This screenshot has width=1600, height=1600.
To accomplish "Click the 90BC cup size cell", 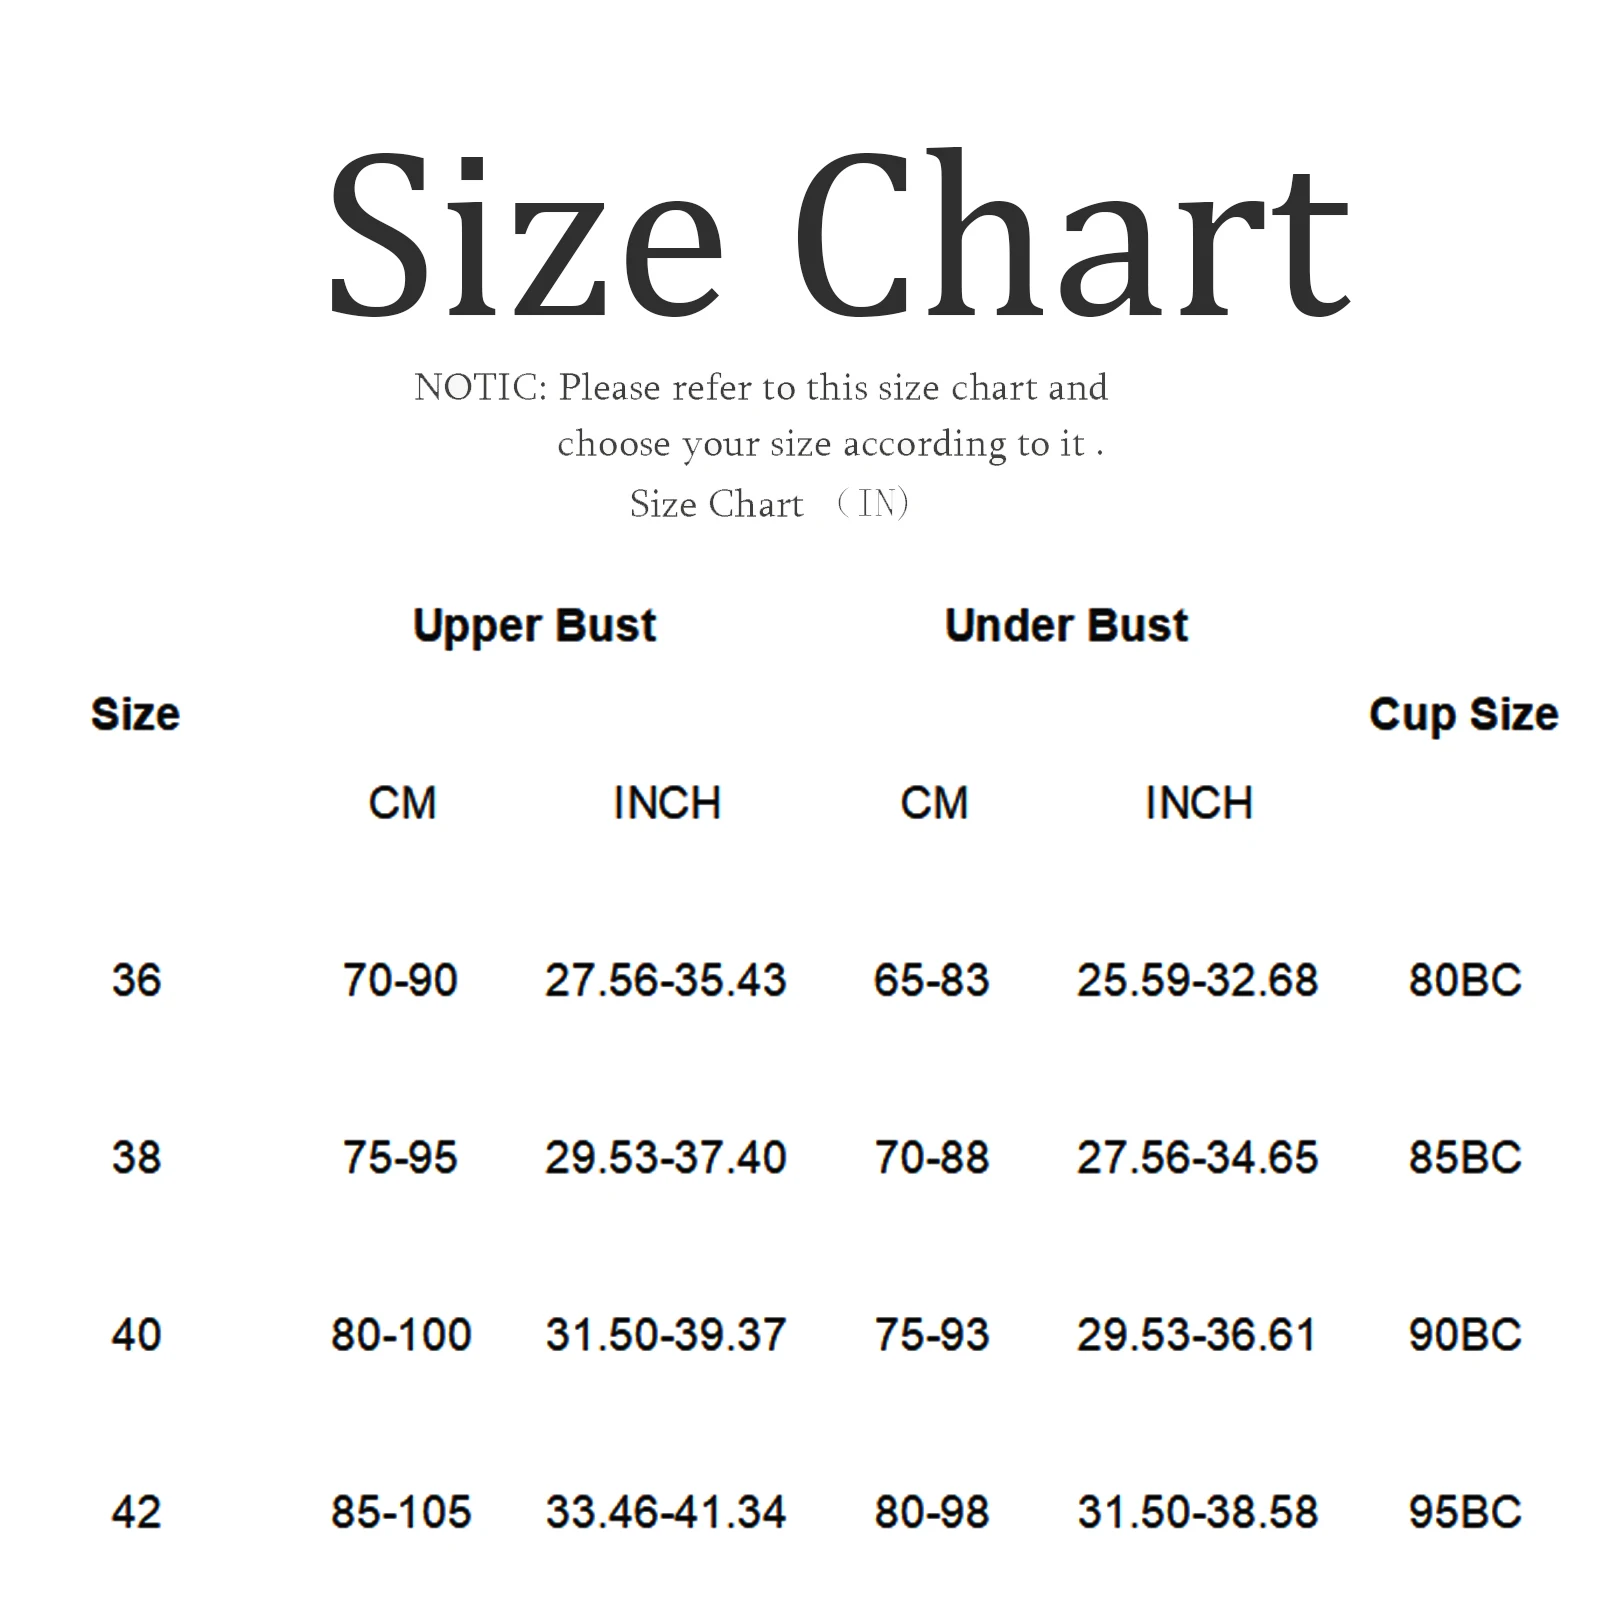I will (x=1464, y=1334).
